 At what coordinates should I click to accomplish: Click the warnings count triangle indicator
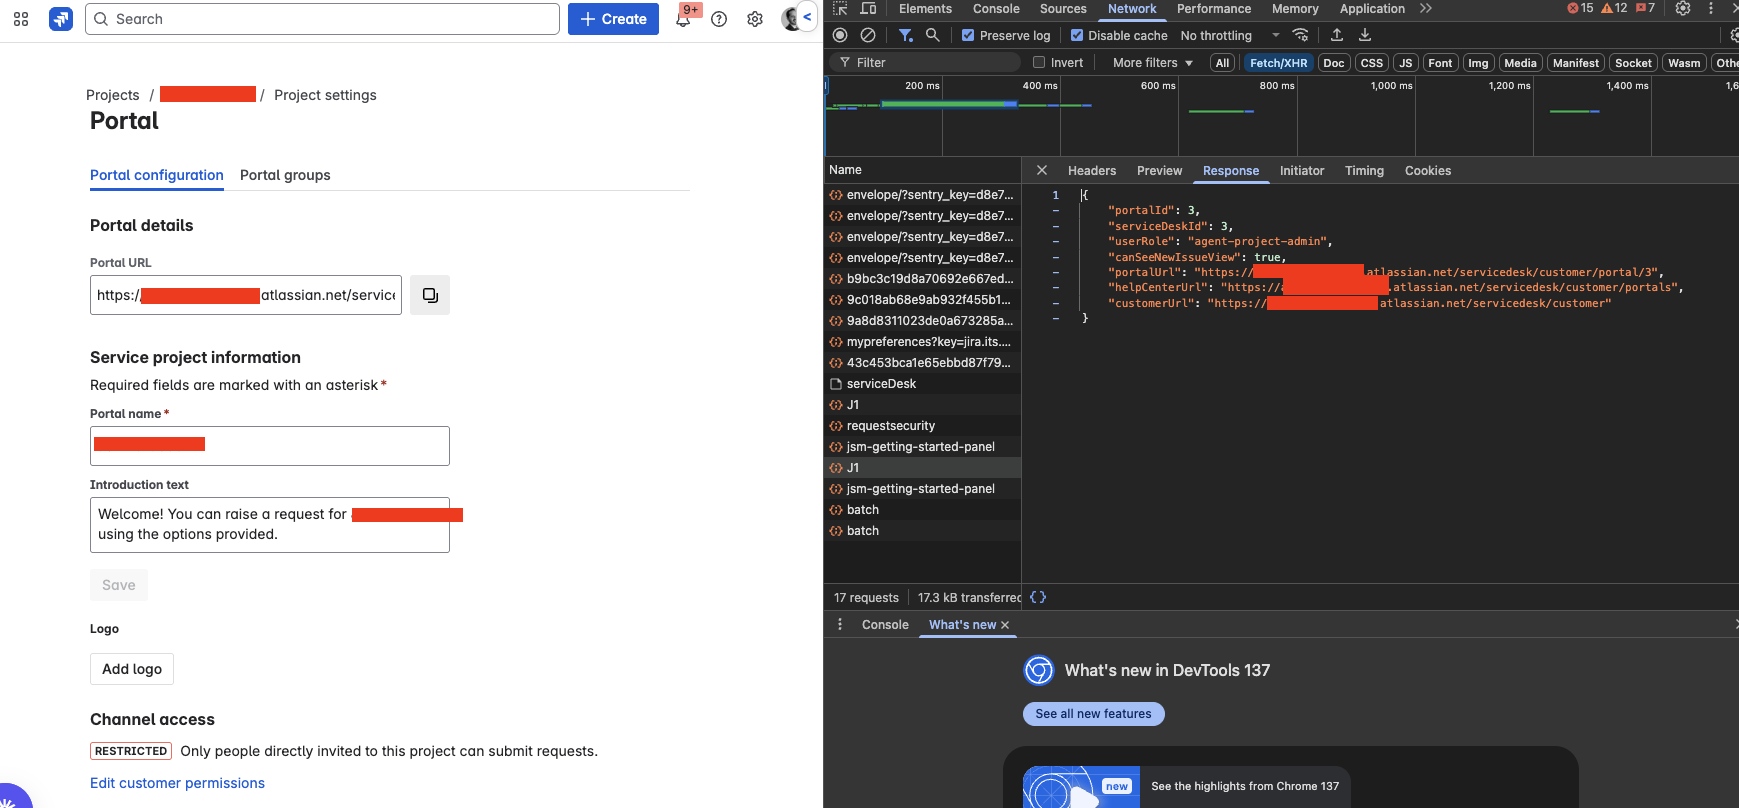tap(1614, 8)
